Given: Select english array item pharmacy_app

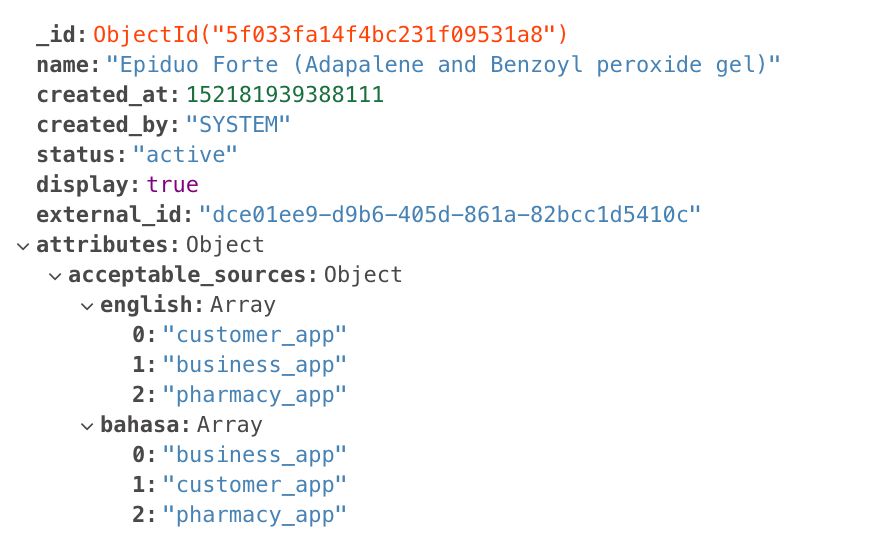Looking at the screenshot, I should click(255, 396).
